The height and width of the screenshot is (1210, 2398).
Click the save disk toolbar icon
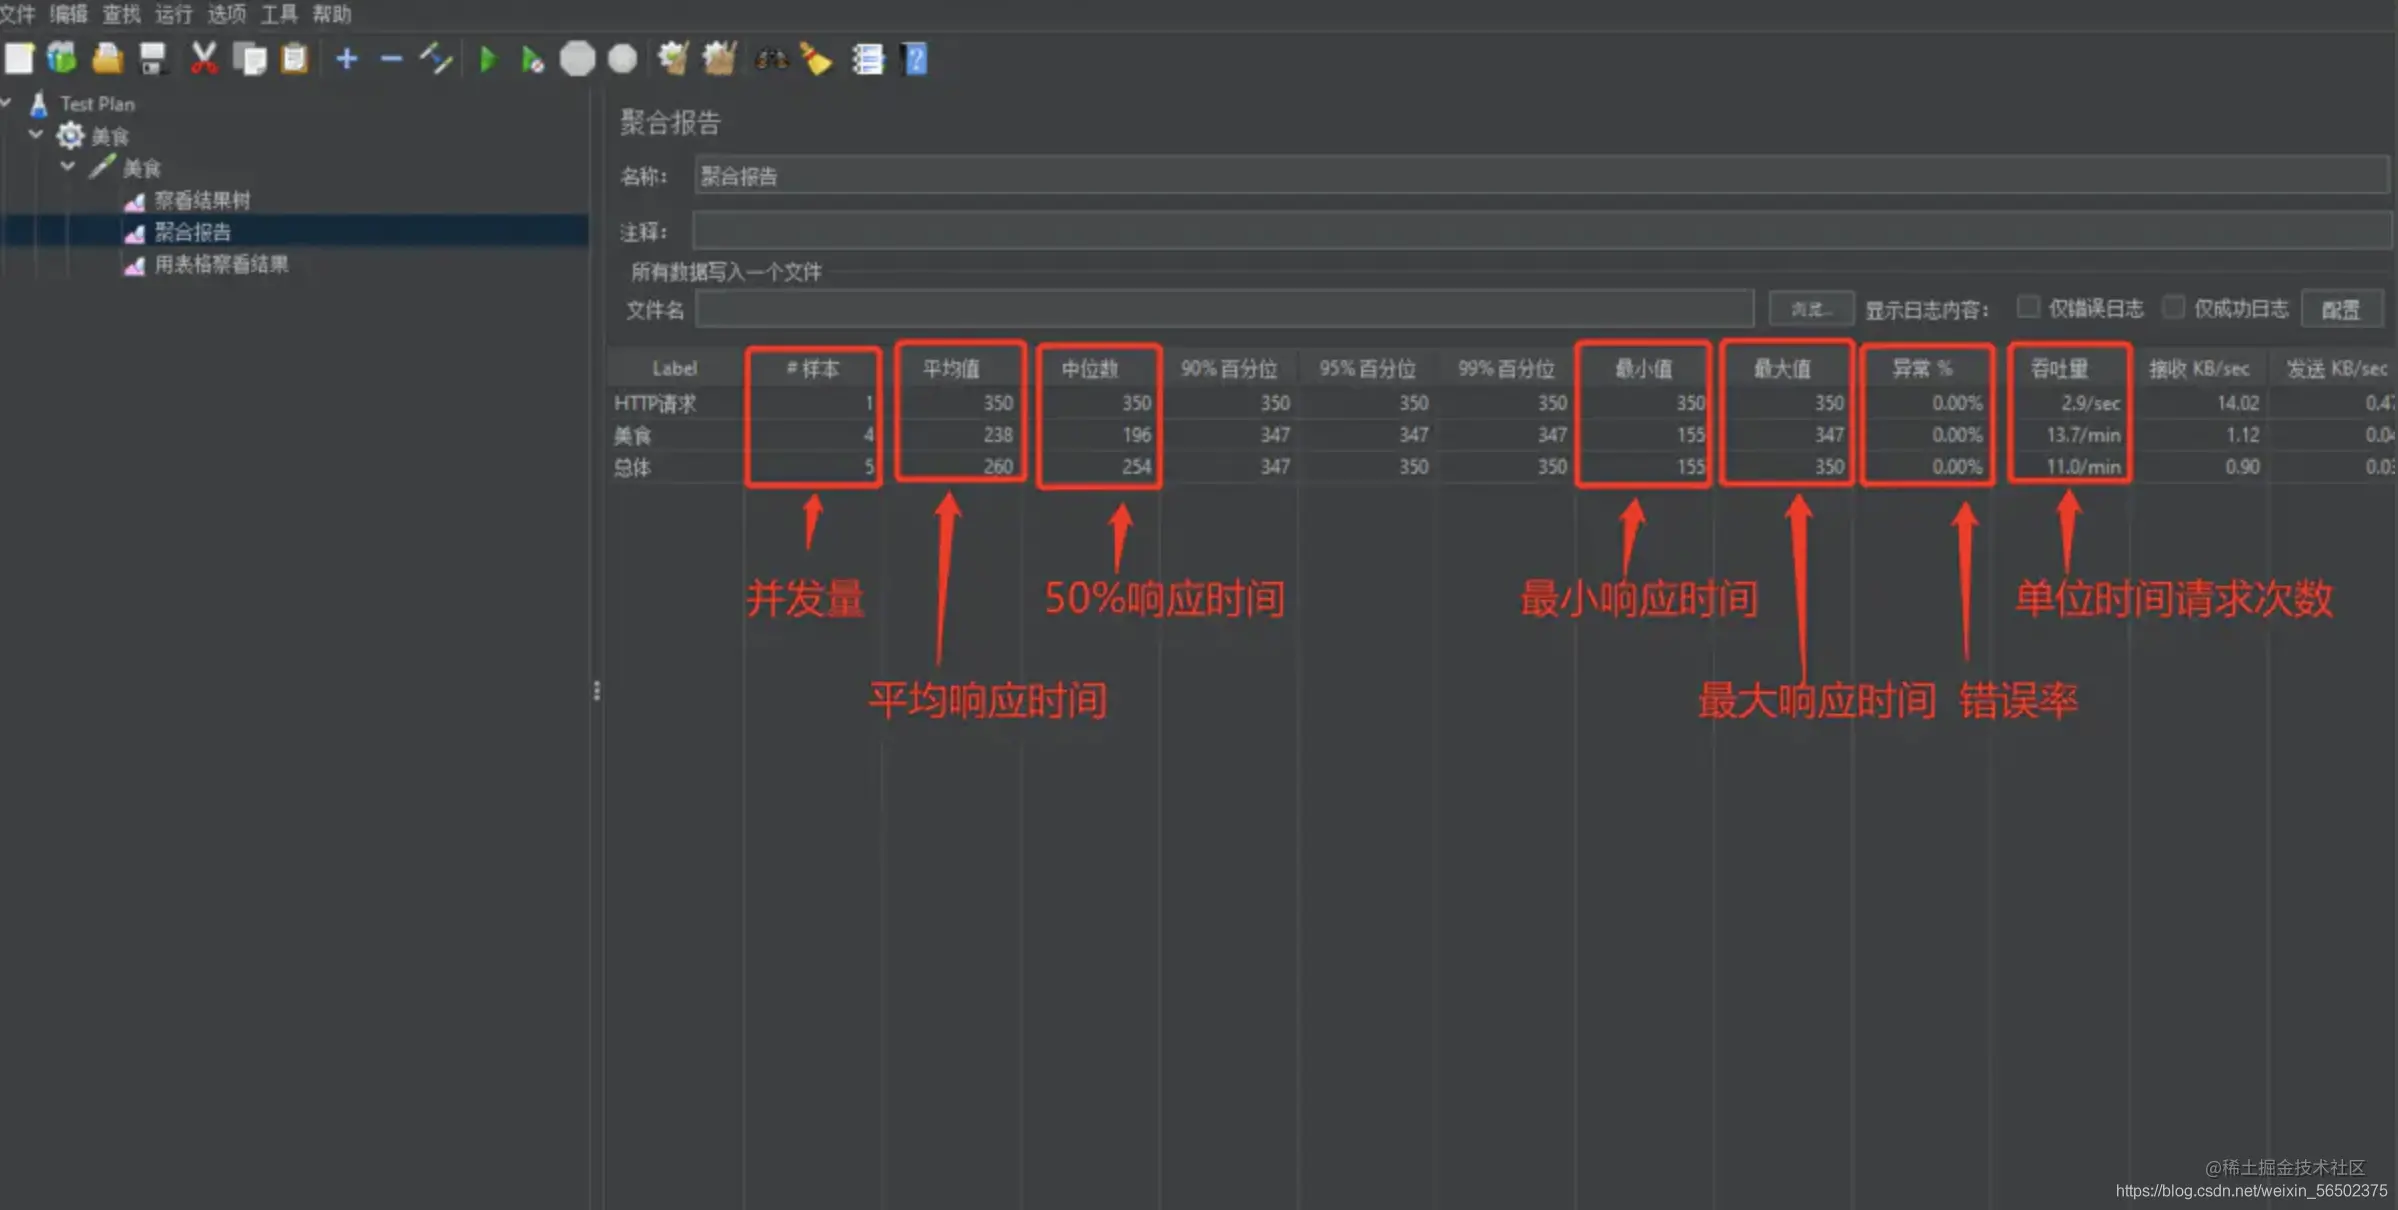pos(153,58)
